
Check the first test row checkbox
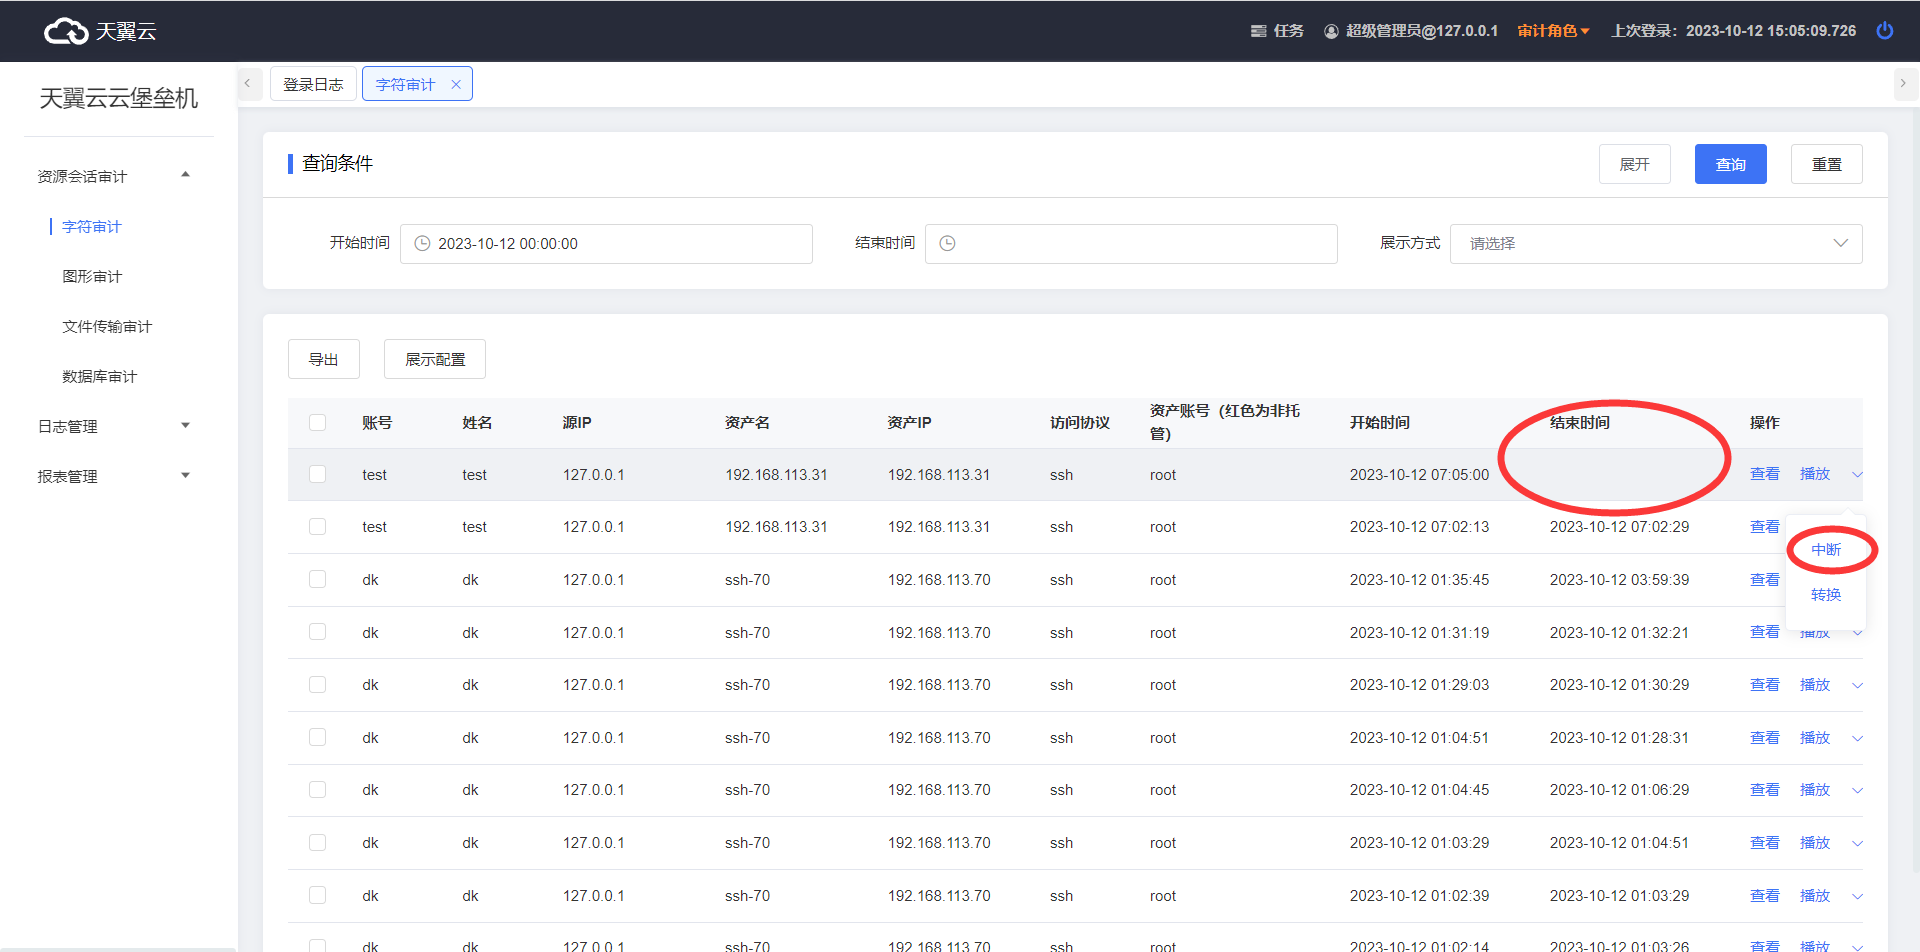tap(318, 475)
